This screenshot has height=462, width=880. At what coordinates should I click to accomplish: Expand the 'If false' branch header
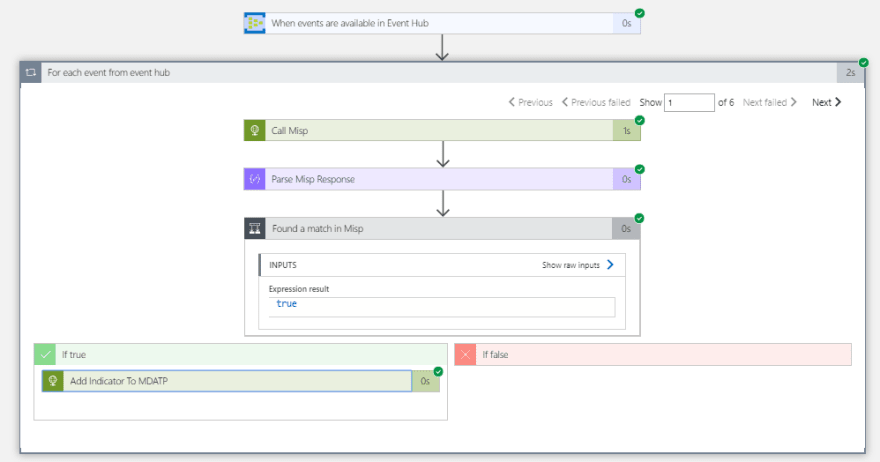tap(653, 355)
